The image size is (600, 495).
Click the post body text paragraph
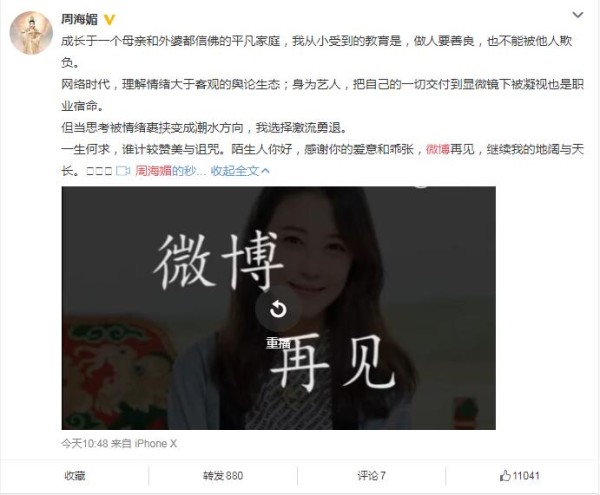click(x=322, y=106)
